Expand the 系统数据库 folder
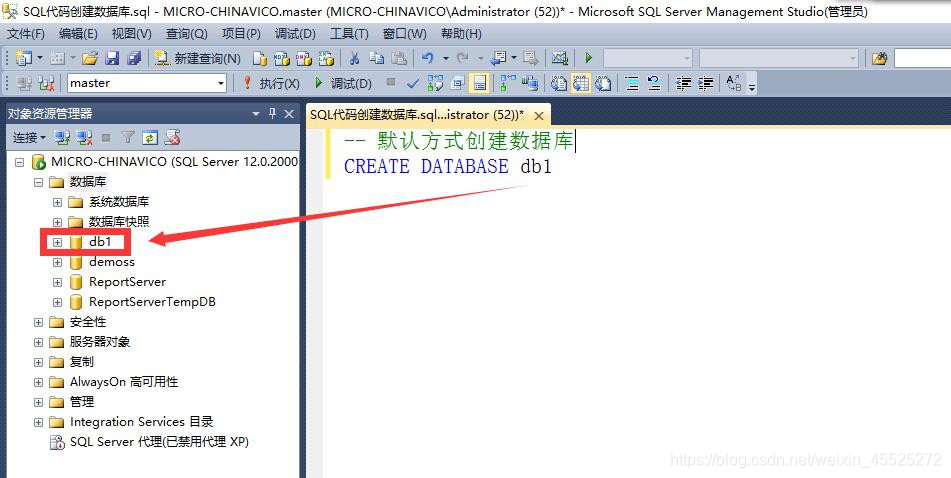The image size is (951, 478). (x=58, y=202)
